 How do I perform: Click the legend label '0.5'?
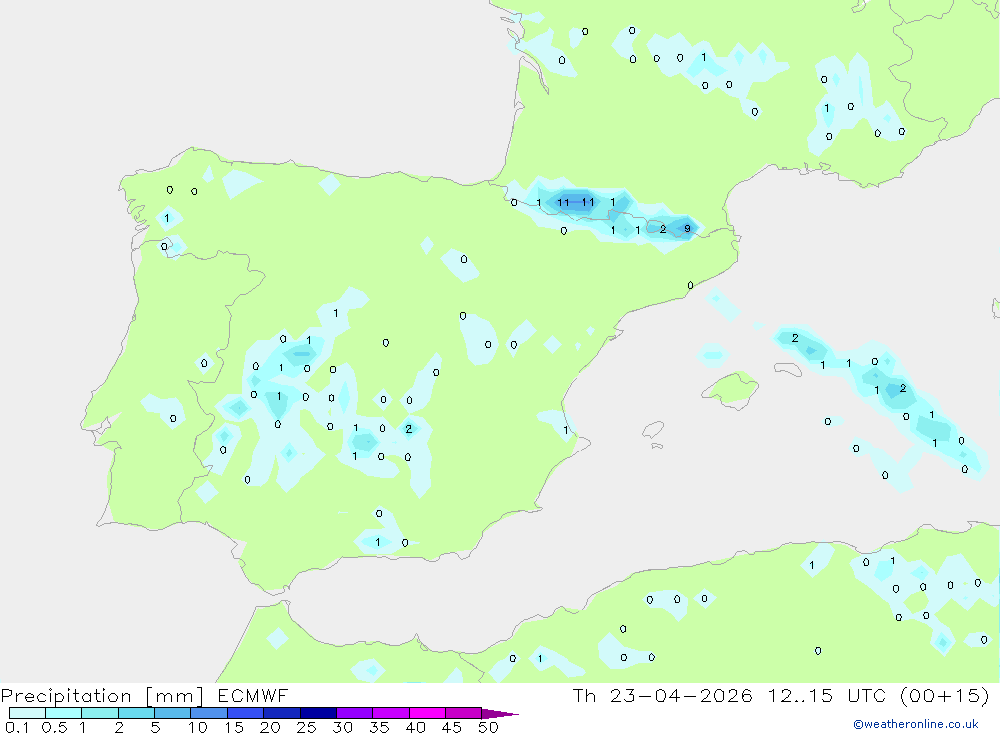54,727
